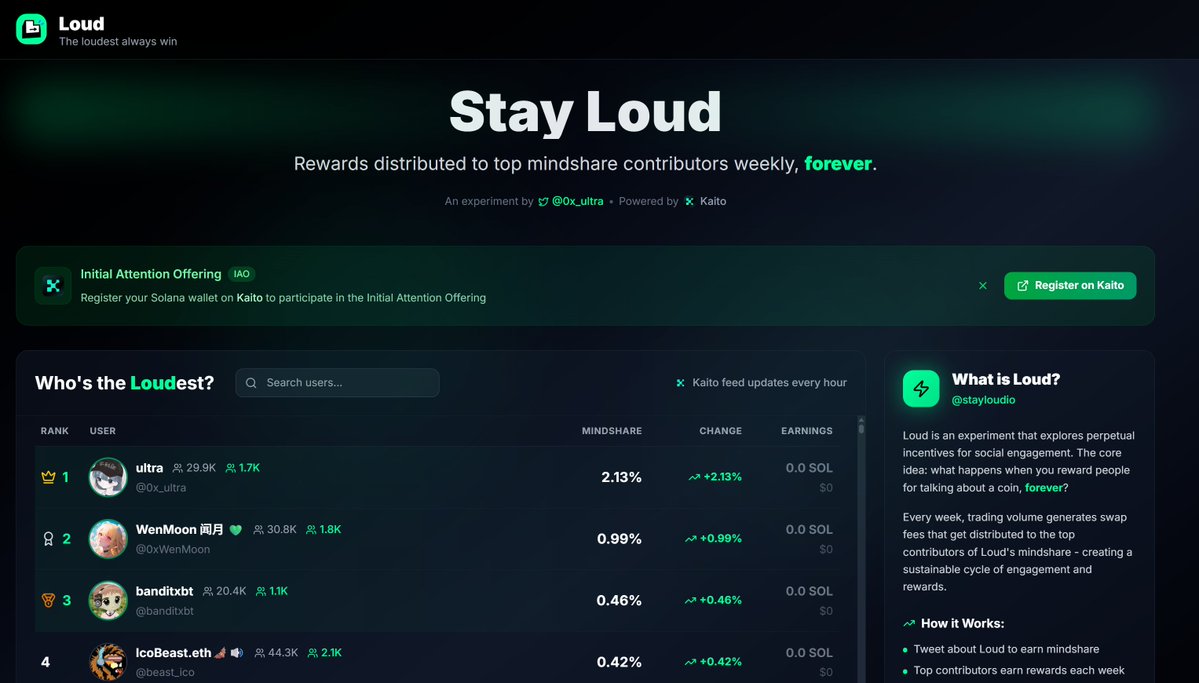Click WenMoon's green 1.8K followers icon

pos(311,529)
